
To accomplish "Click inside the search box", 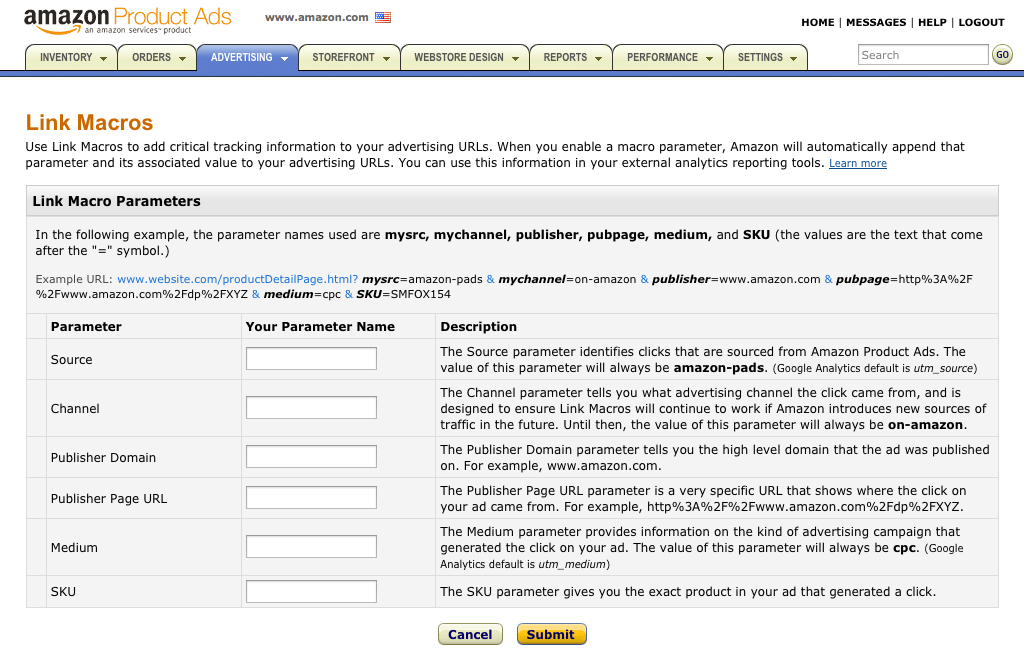I will 921,54.
